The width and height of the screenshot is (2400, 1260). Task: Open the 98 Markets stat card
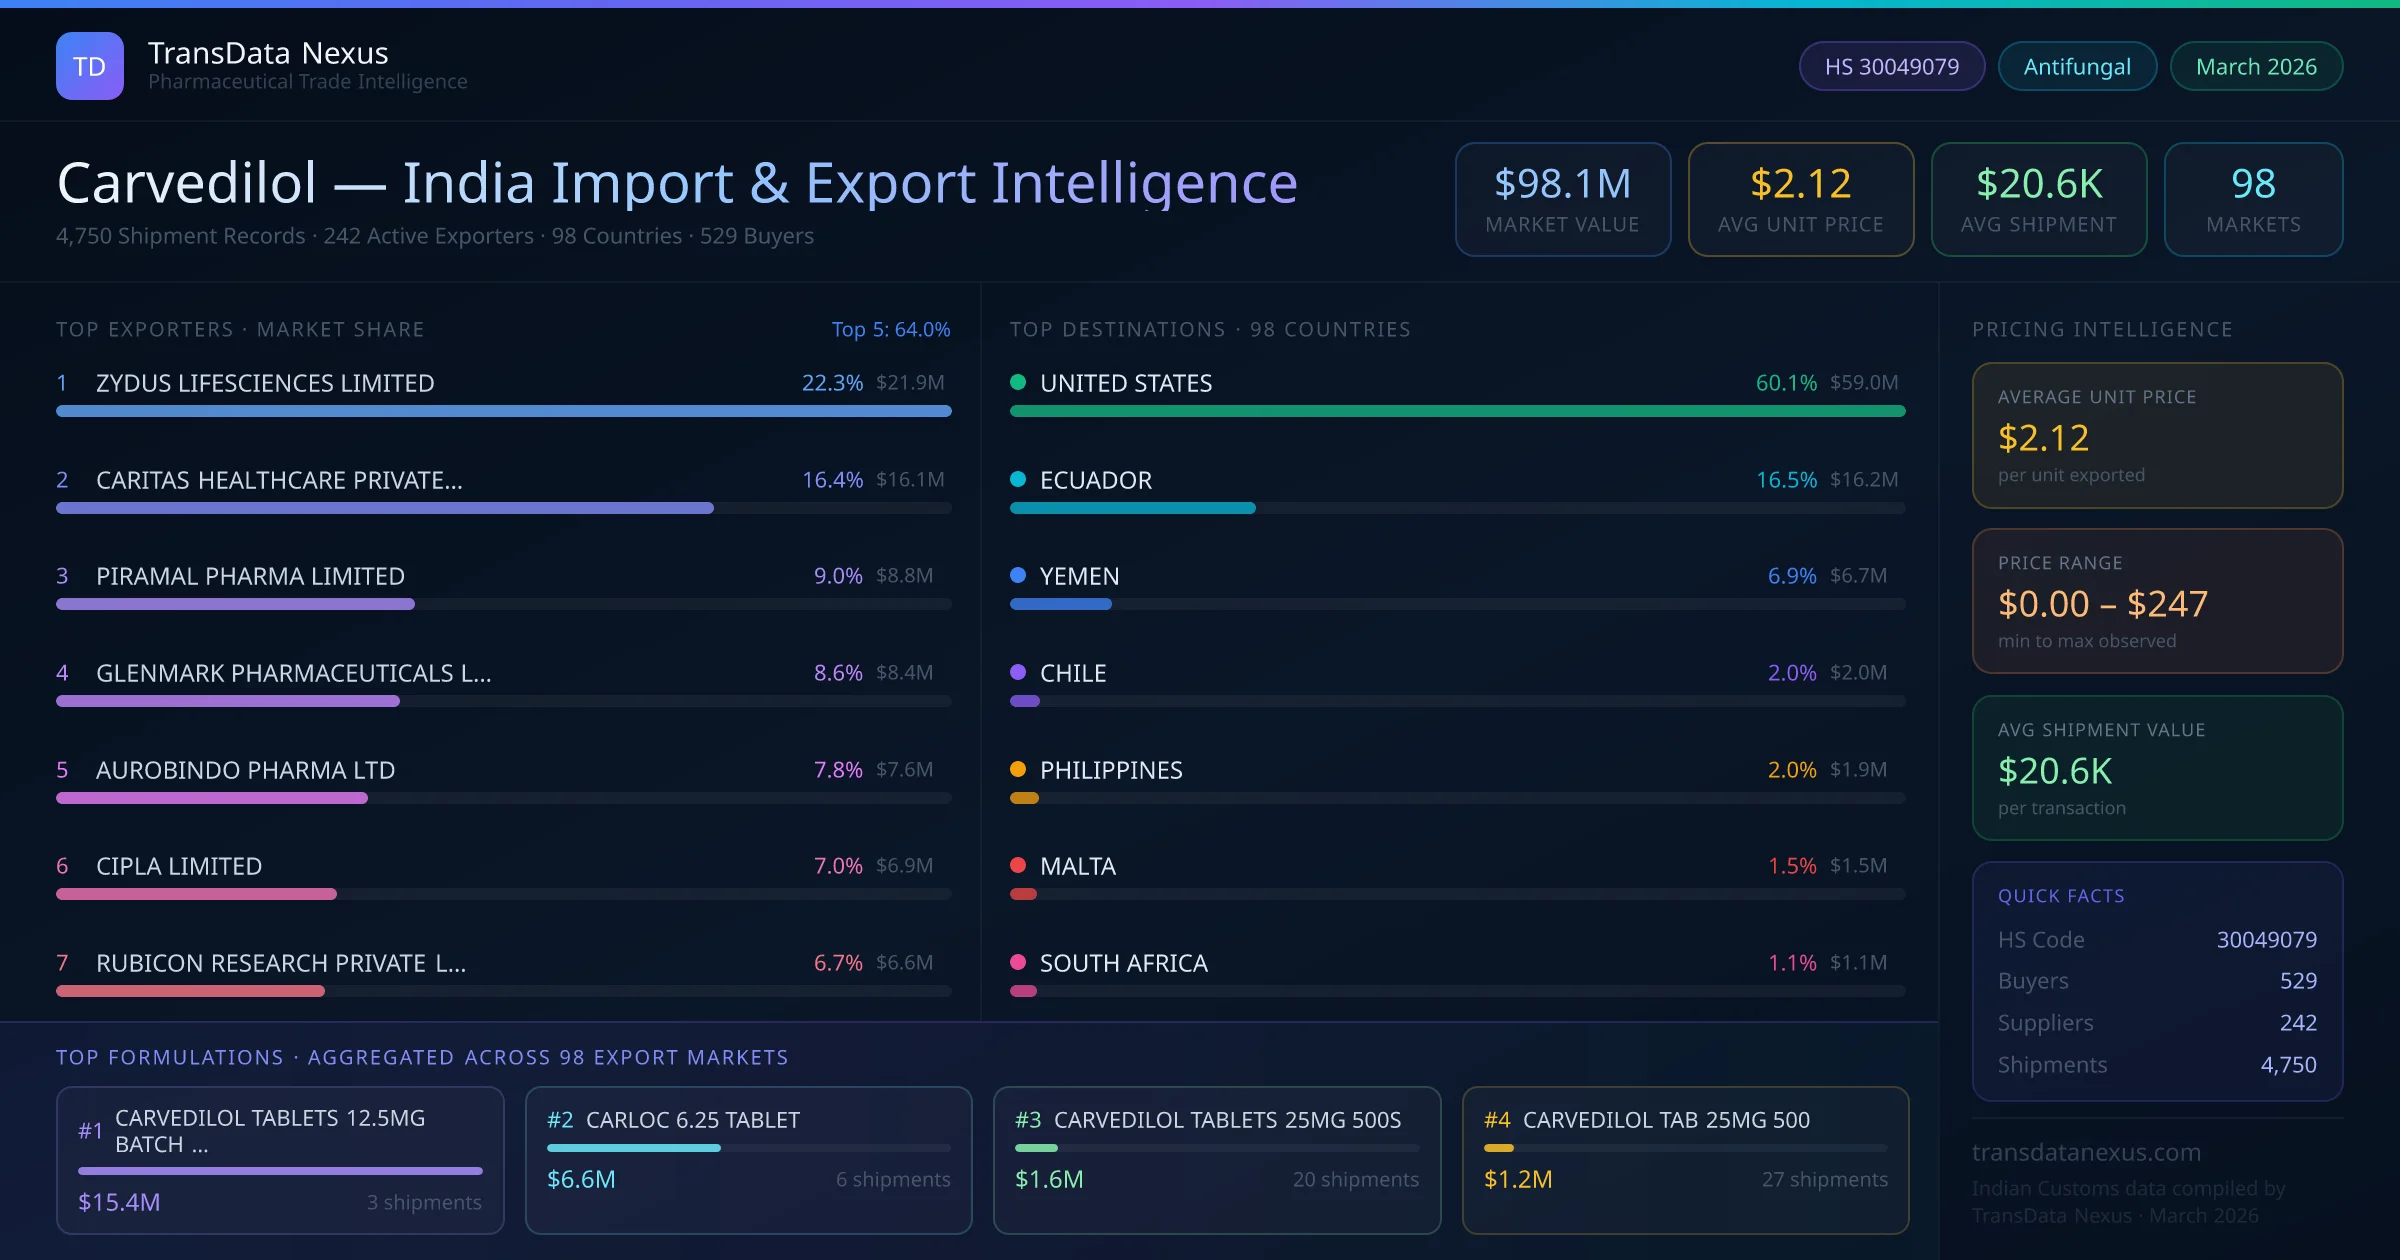(2252, 199)
